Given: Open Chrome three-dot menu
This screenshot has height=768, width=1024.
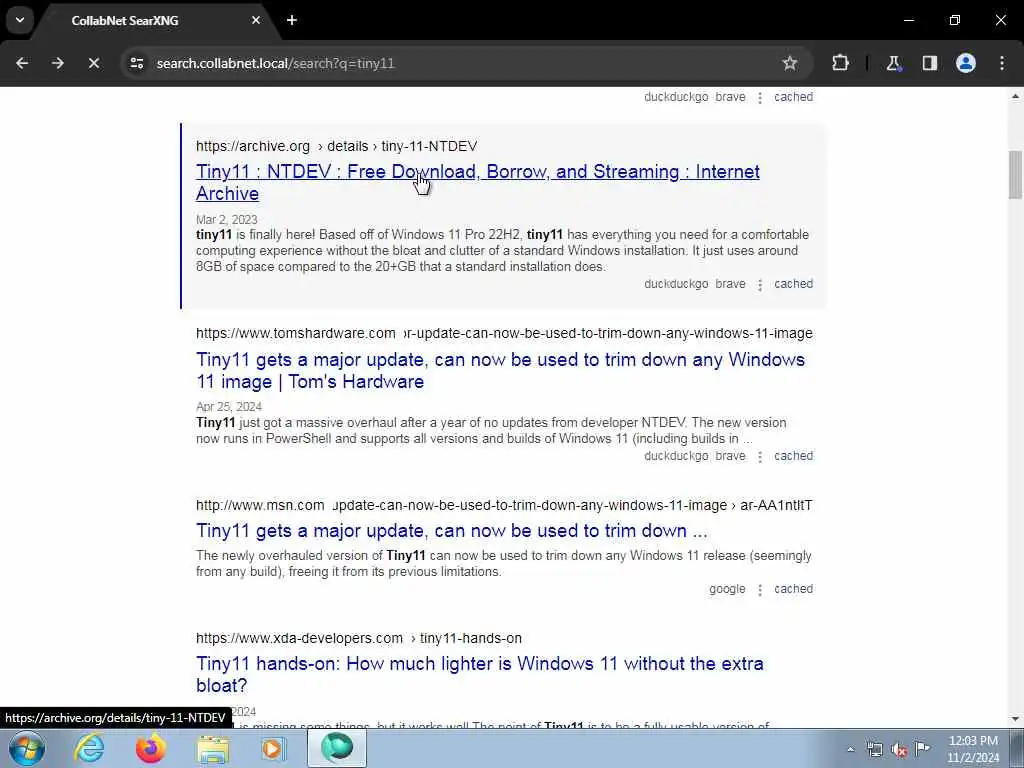Looking at the screenshot, I should [x=1002, y=63].
